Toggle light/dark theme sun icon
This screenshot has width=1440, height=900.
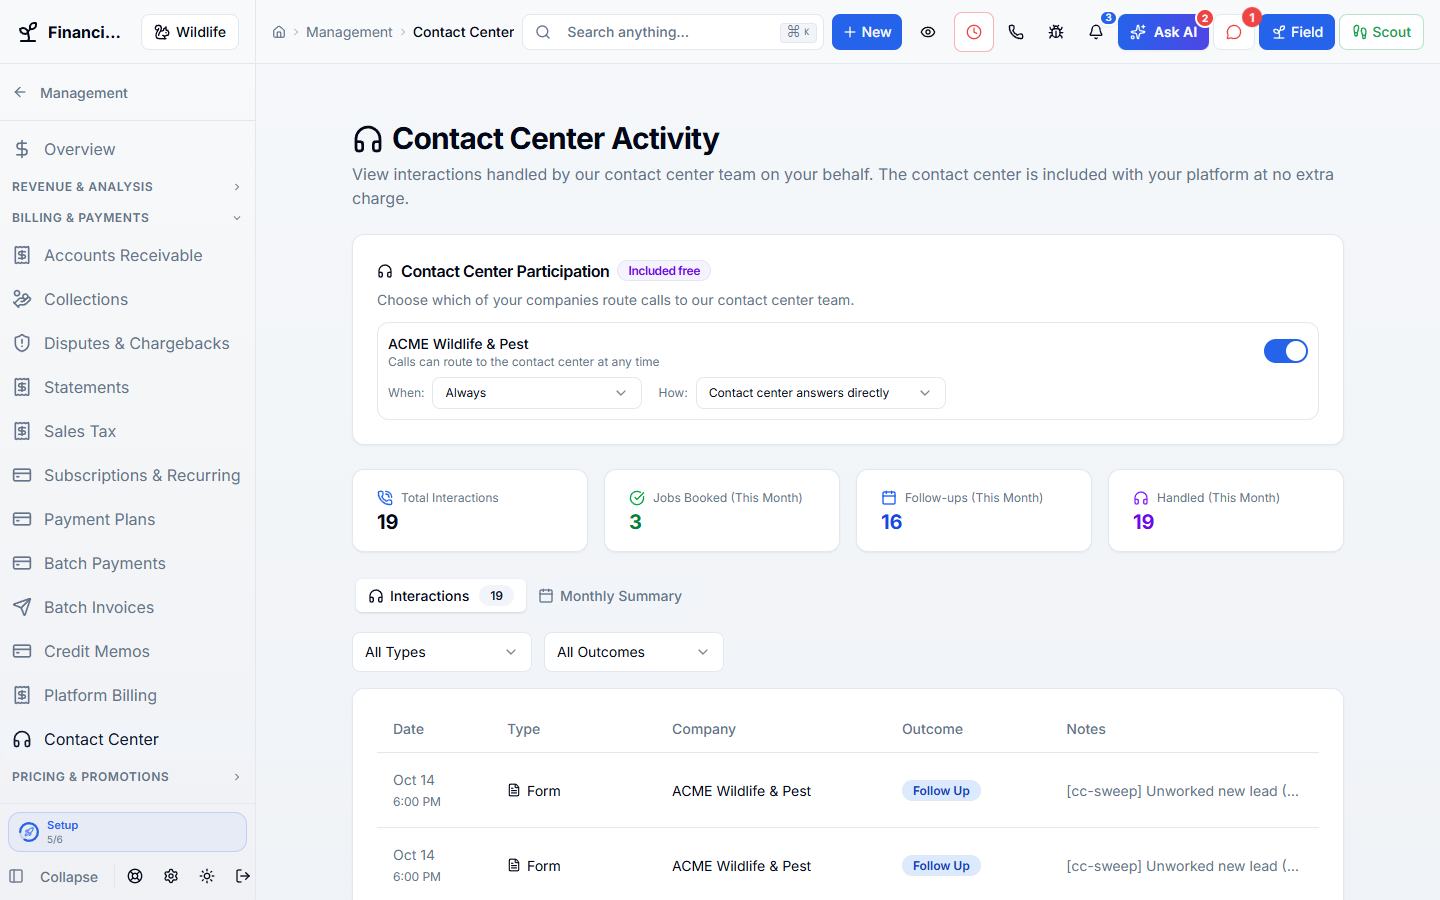207,876
